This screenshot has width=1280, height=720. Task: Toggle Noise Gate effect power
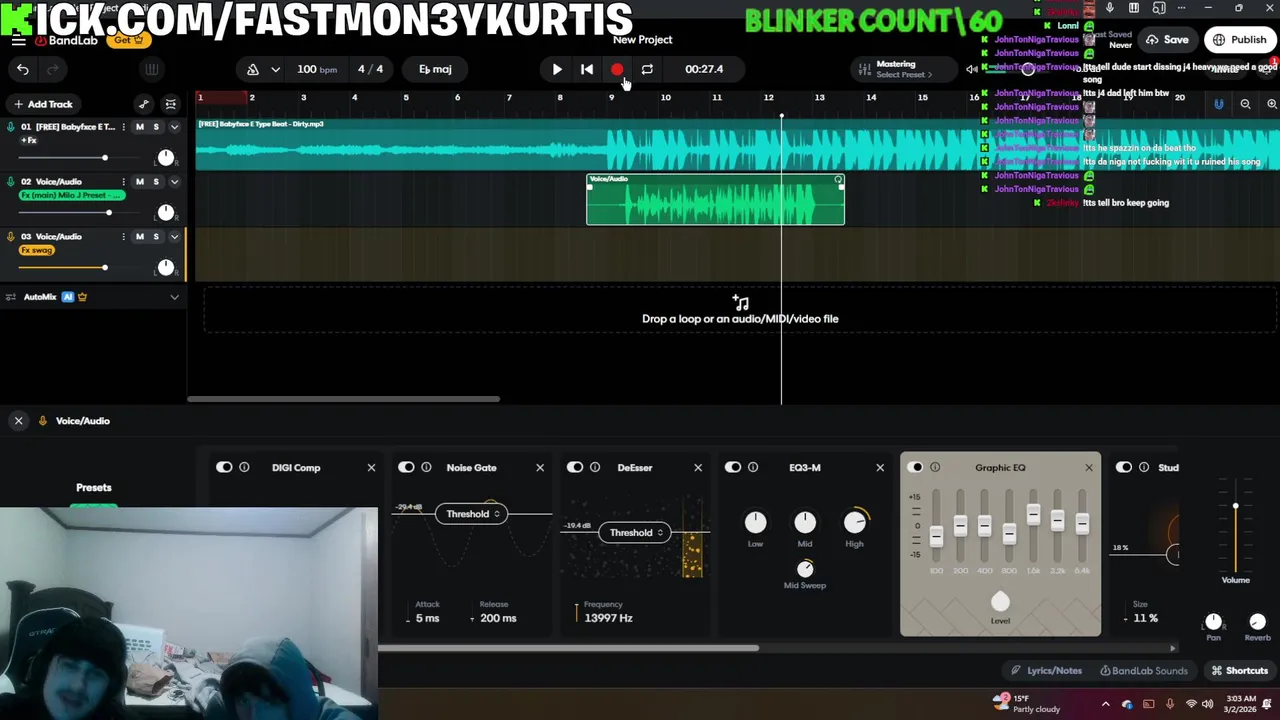coord(406,467)
